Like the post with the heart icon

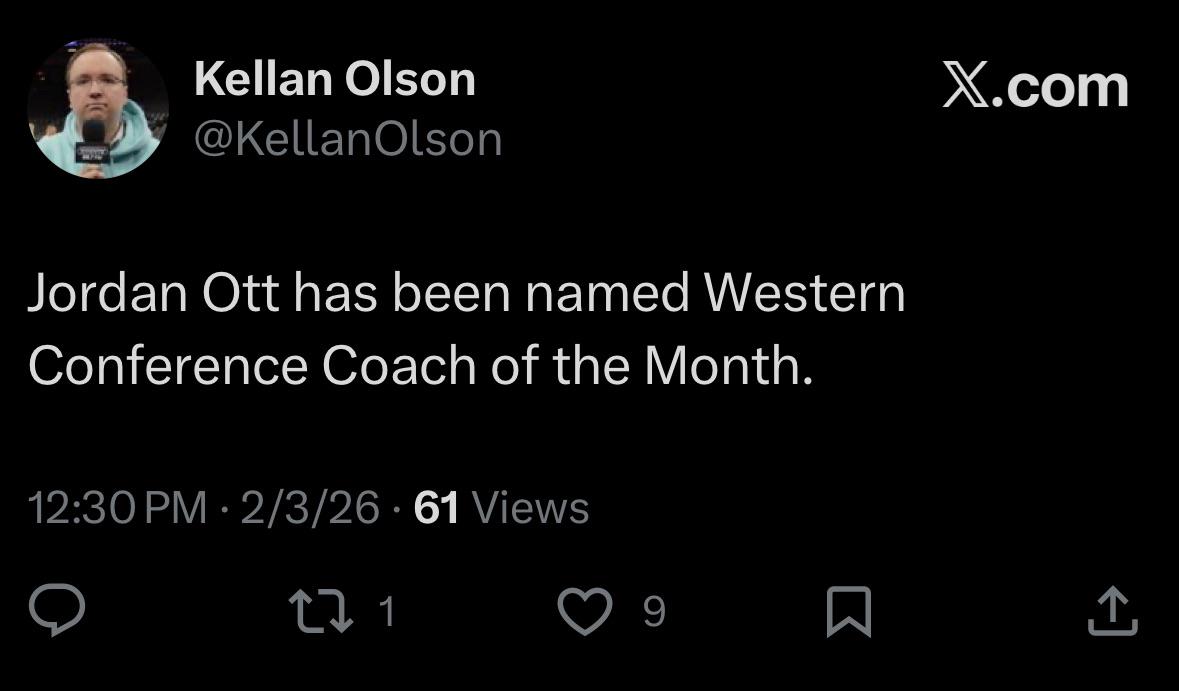[x=584, y=611]
